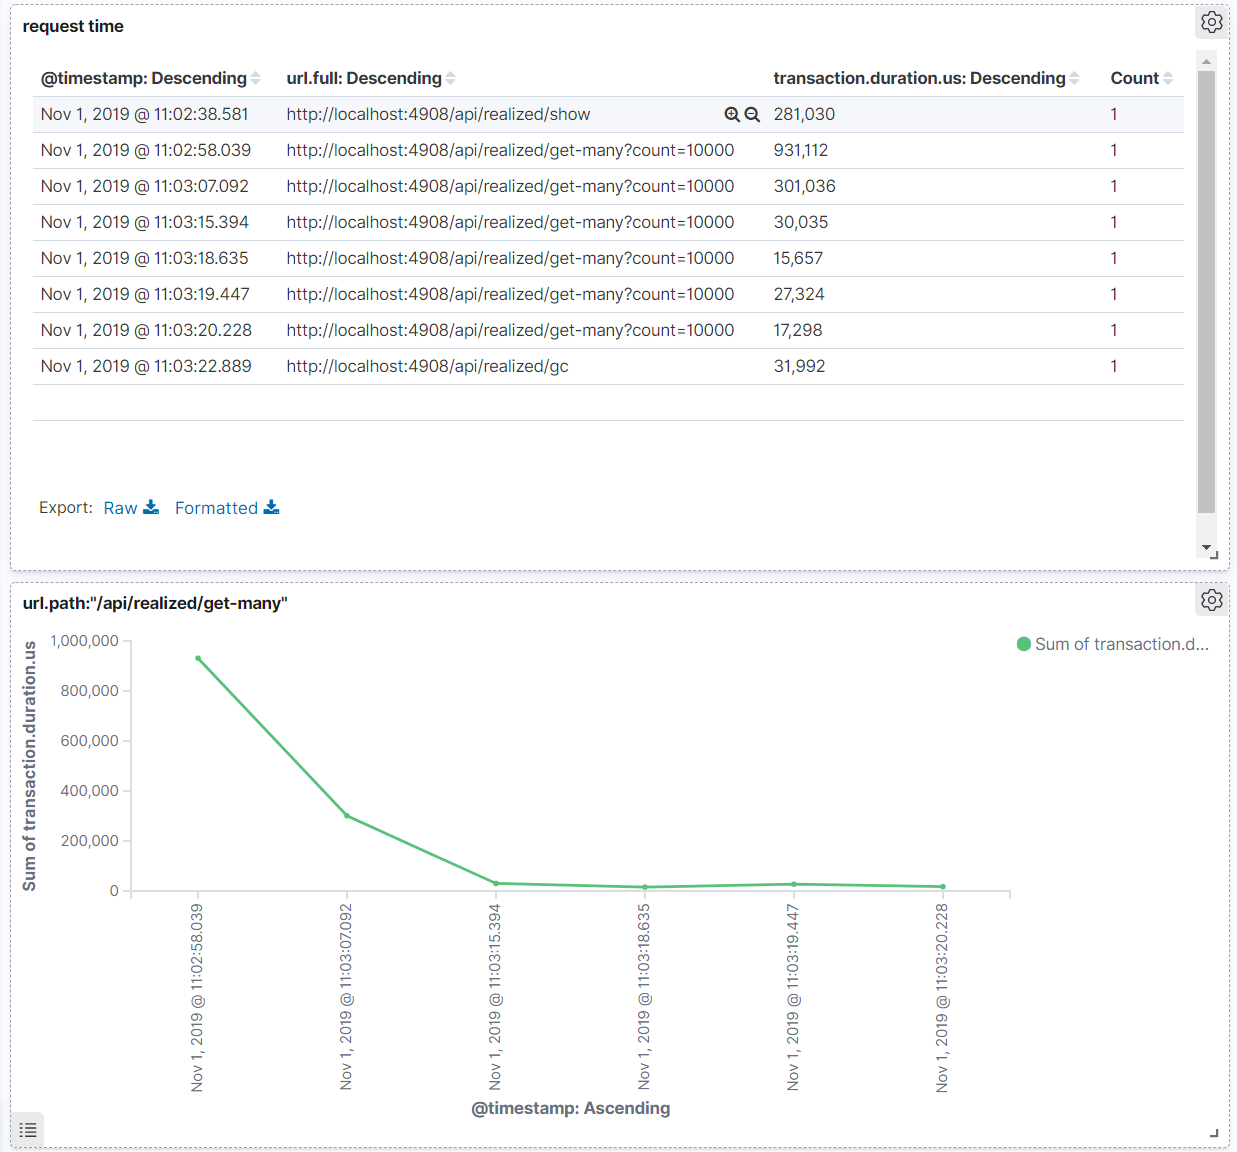Sort by Count column arrows
The height and width of the screenshot is (1152, 1237).
pos(1168,78)
